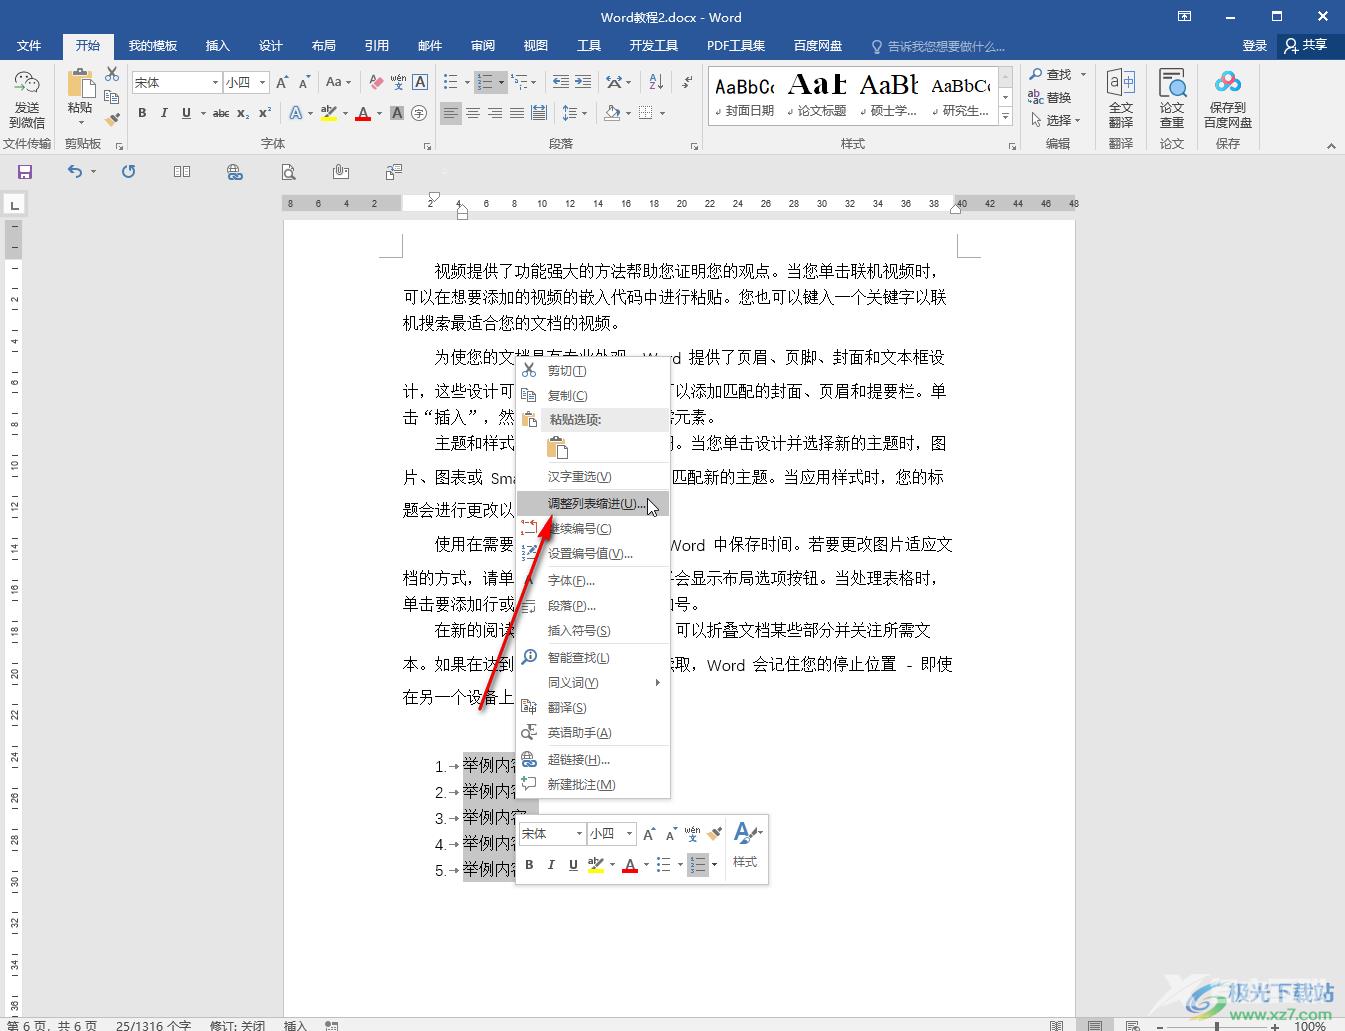
Task: Click mini toolbar red font color
Action: coord(630,865)
